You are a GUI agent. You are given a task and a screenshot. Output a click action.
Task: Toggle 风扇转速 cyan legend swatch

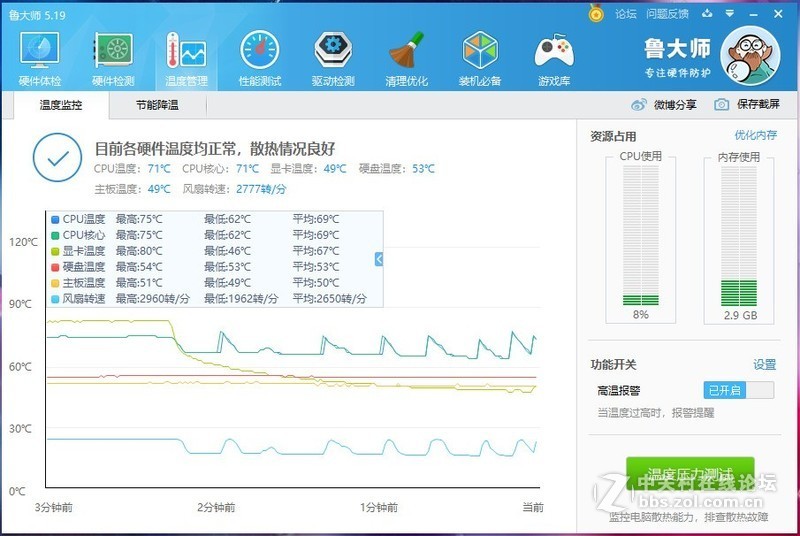(x=55, y=299)
